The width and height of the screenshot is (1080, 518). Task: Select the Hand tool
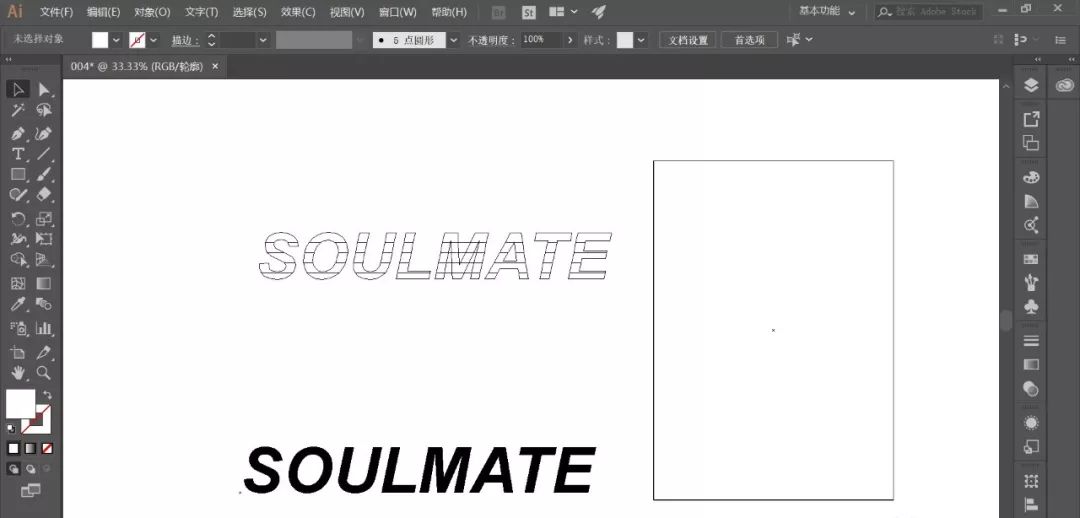[18, 373]
